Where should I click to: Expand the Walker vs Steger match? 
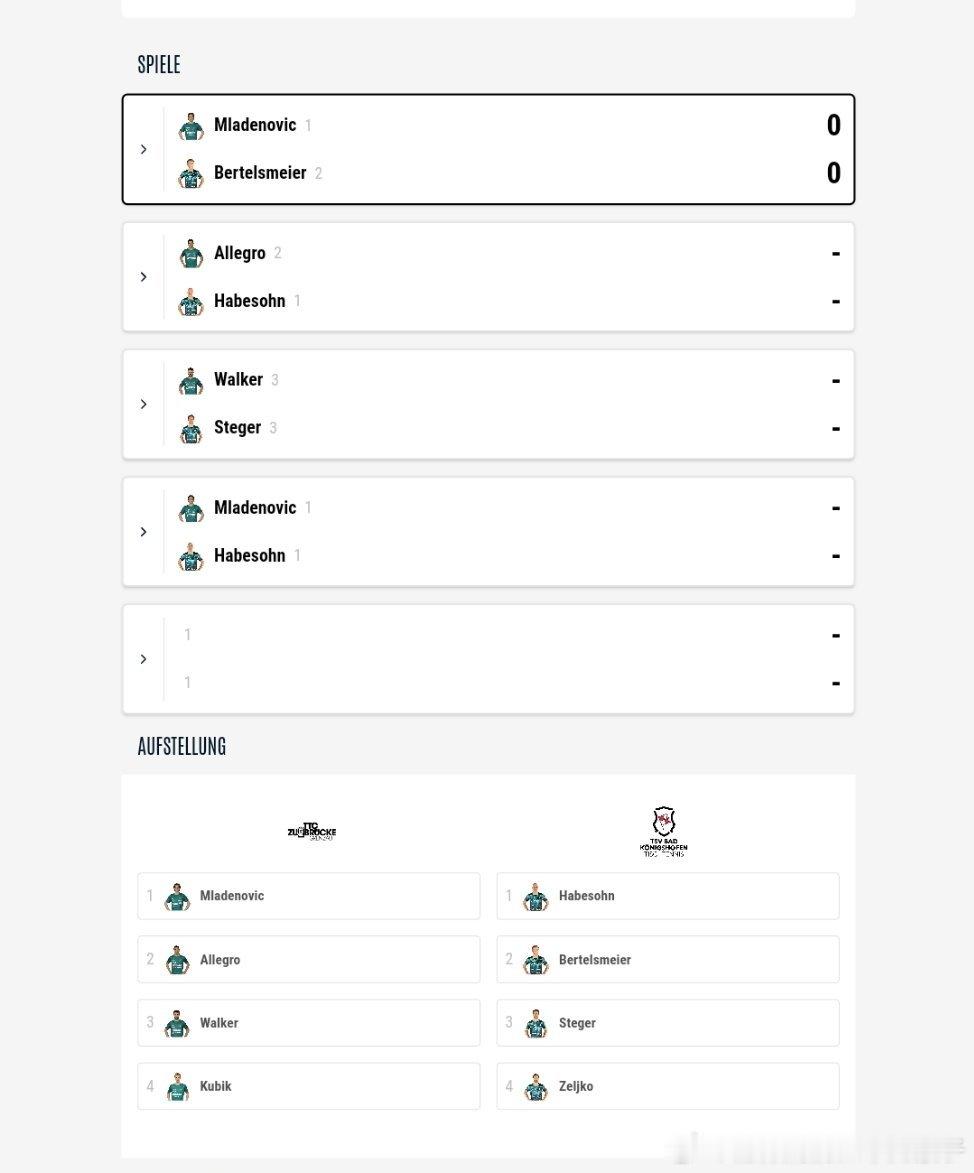pyautogui.click(x=144, y=404)
